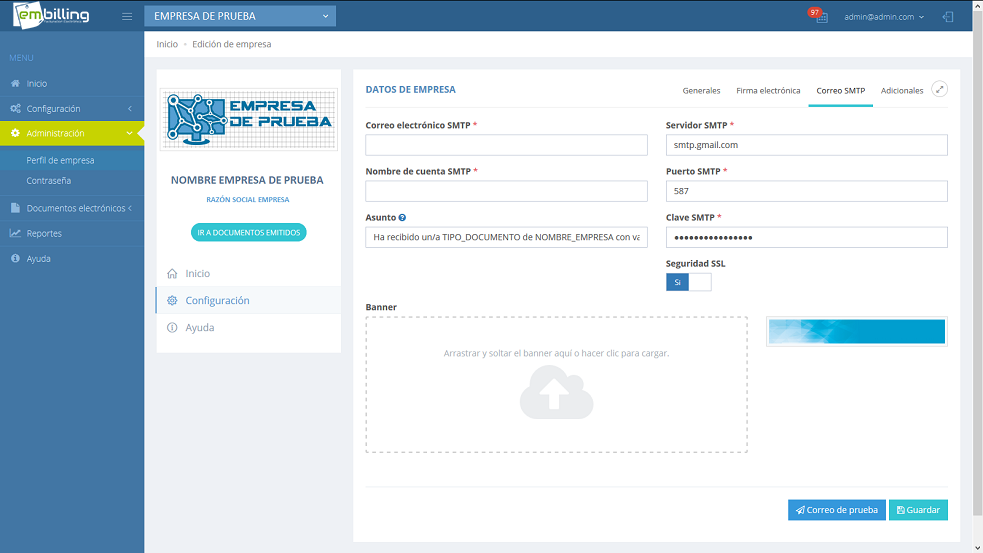Click the cog icon beside Administración

coord(15,133)
